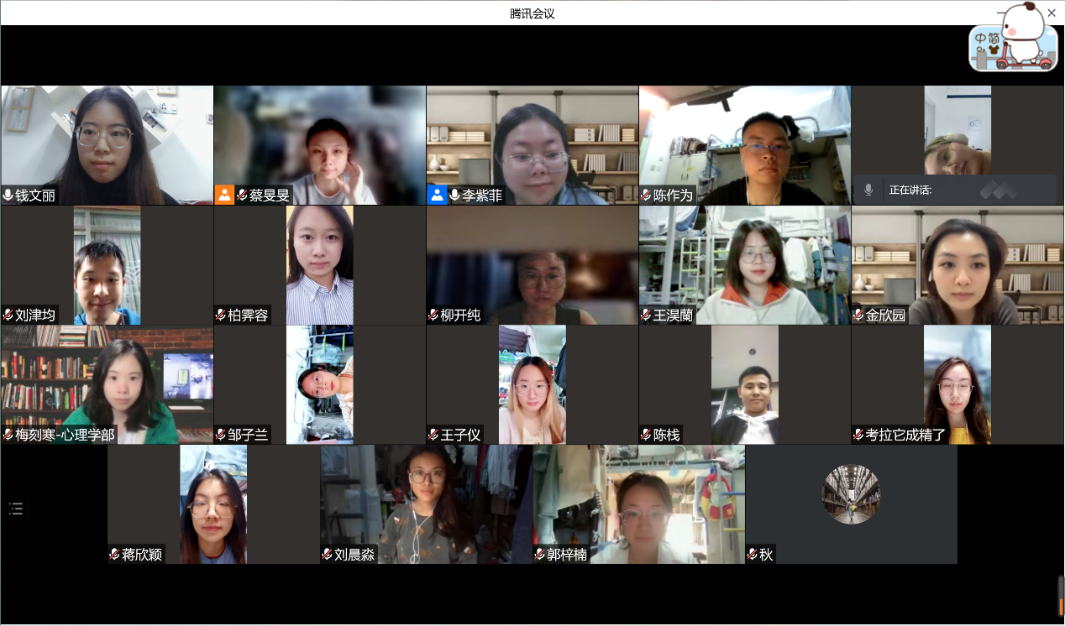Click the vertical scrollbar at bottom right
The width and height of the screenshot is (1065, 626).
(1061, 596)
